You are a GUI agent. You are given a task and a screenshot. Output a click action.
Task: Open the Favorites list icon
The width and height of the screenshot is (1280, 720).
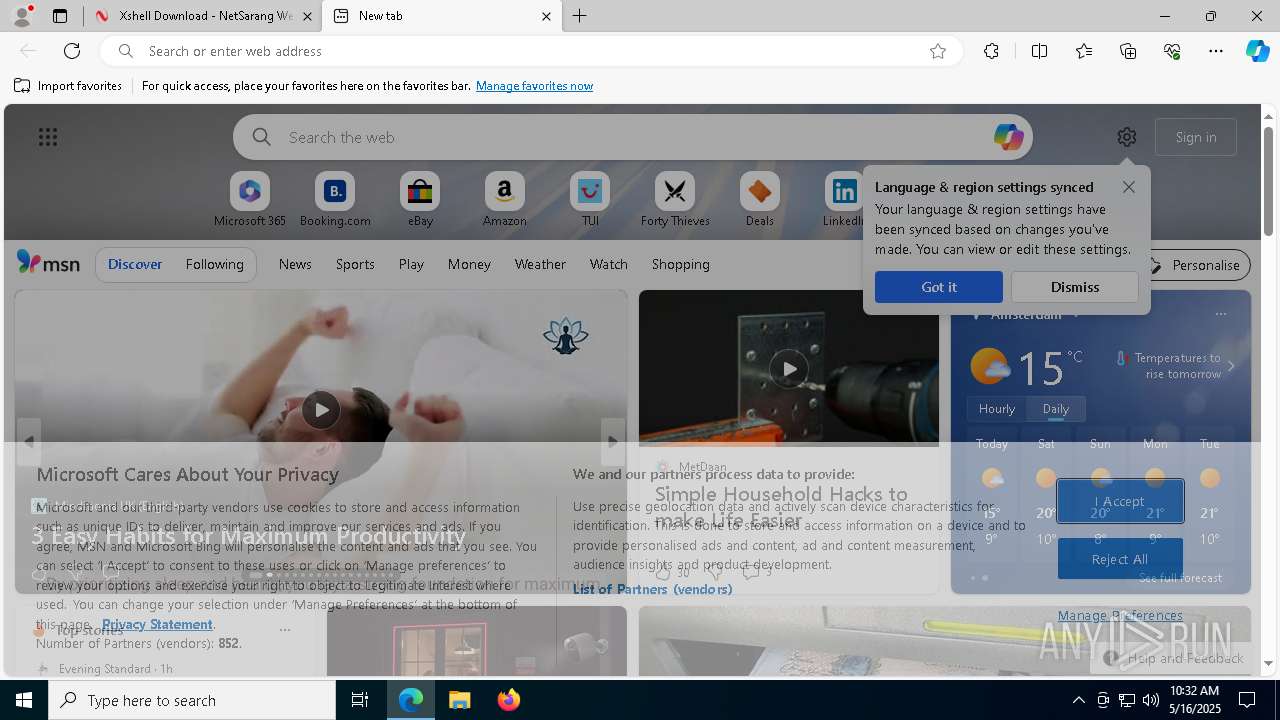click(x=1084, y=51)
